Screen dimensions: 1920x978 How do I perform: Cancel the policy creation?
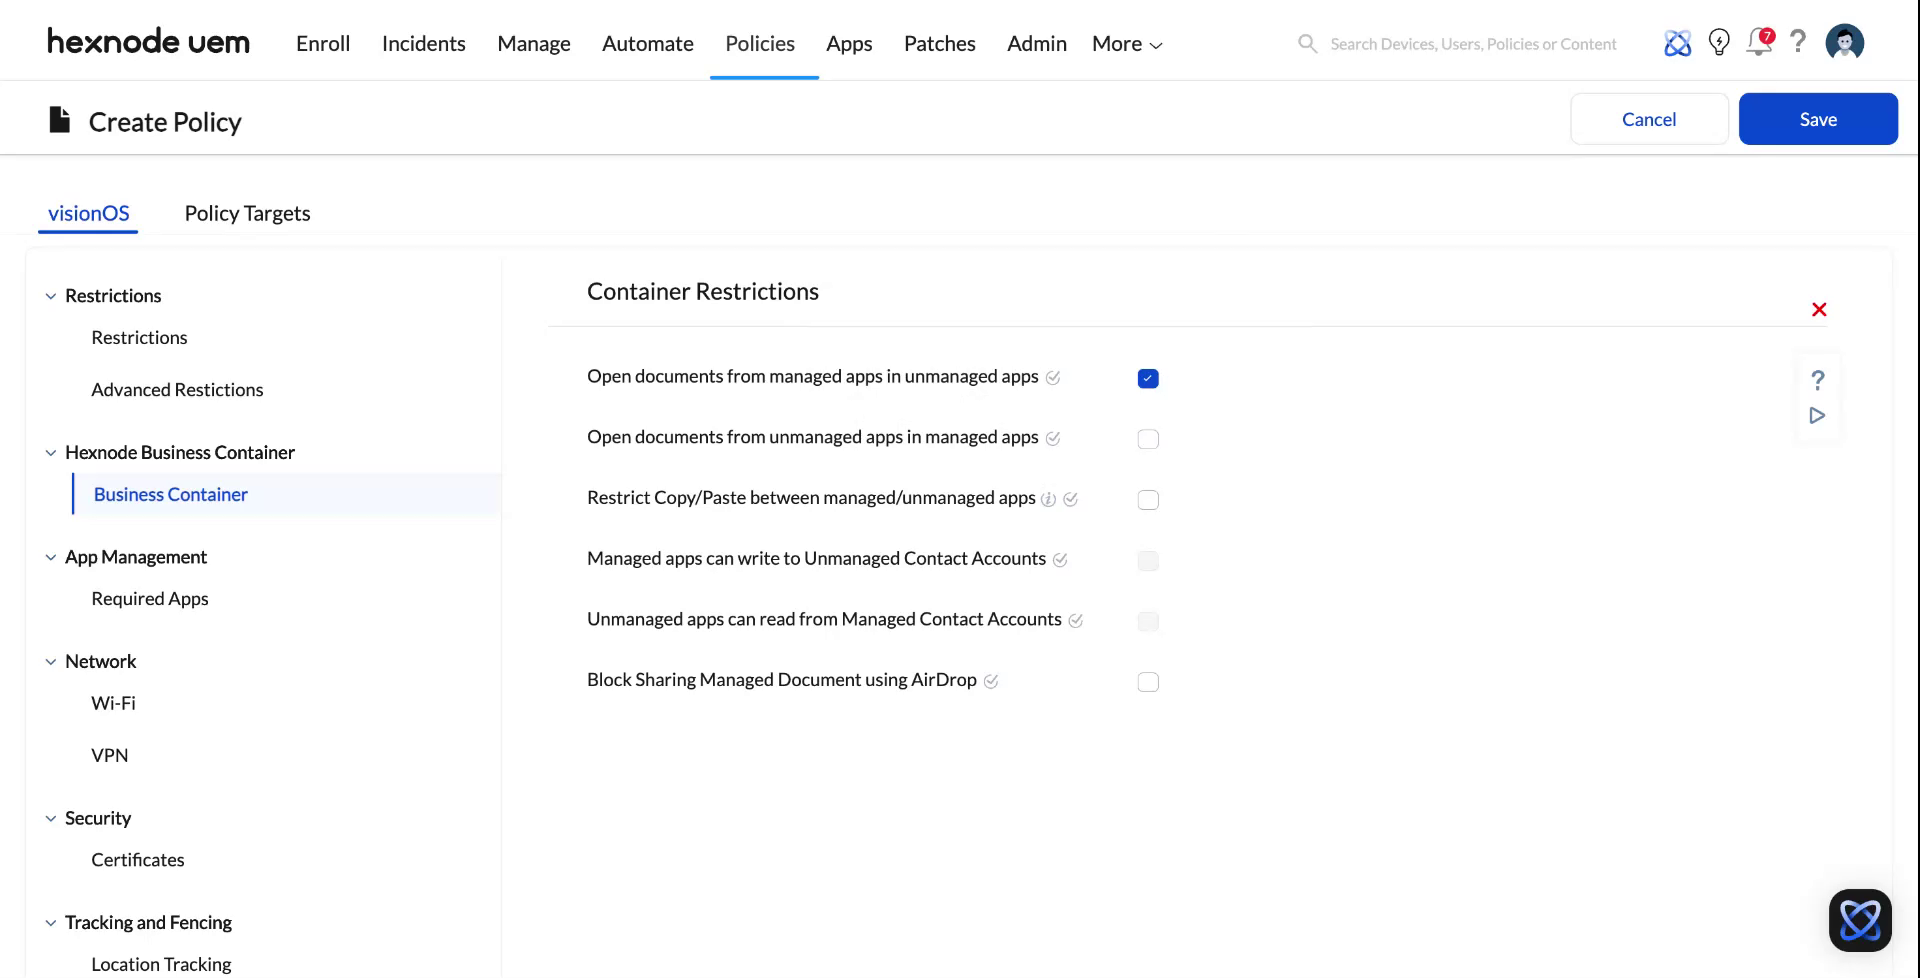(1648, 118)
